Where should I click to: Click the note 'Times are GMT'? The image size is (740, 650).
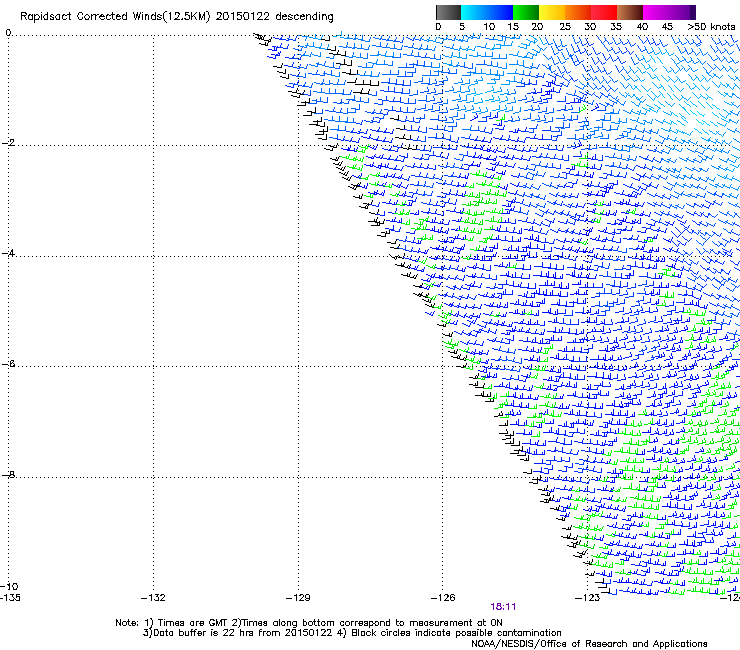click(191, 623)
